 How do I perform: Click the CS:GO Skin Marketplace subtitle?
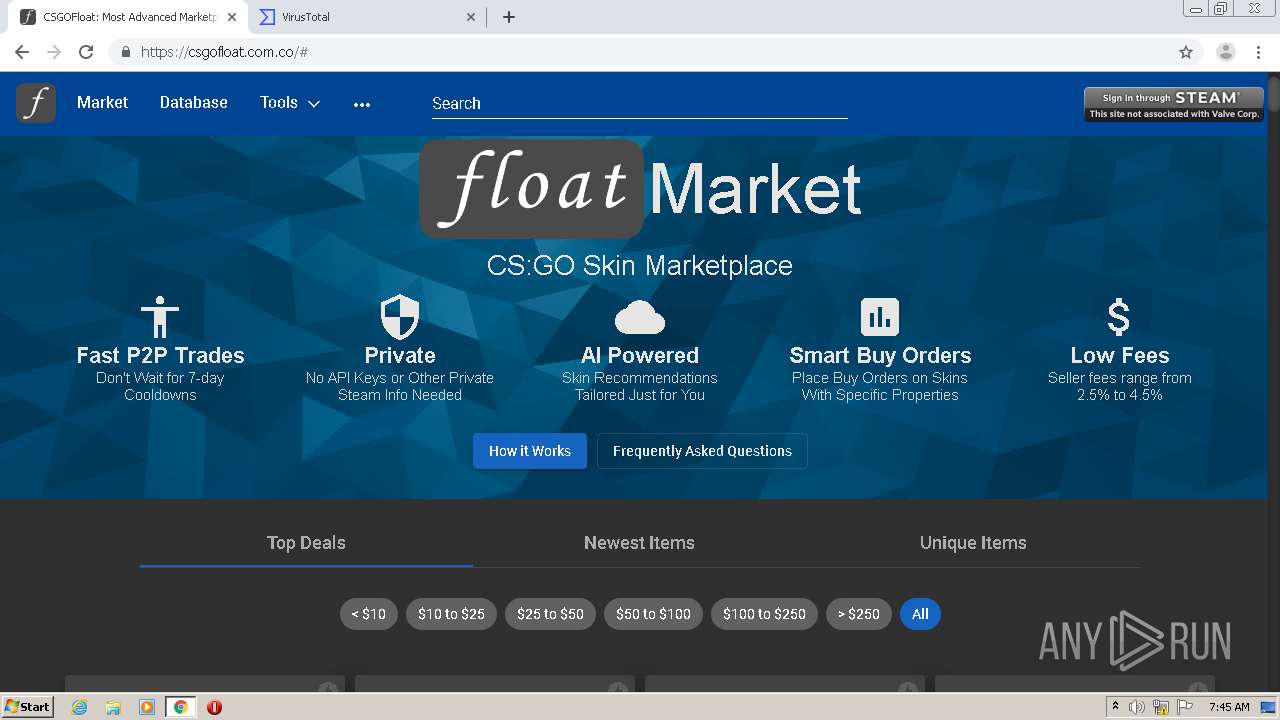640,266
